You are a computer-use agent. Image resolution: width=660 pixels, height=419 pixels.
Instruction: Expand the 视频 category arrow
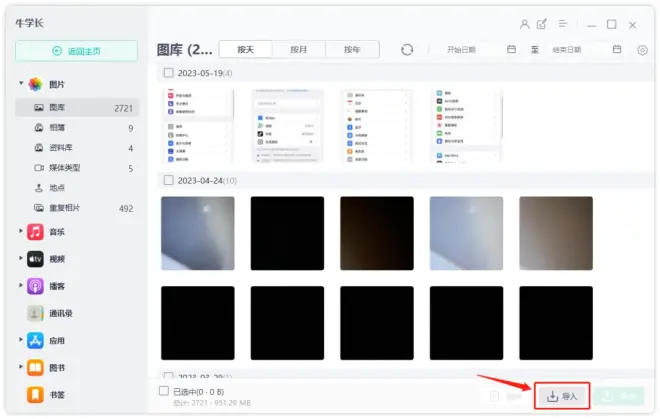coord(21,258)
